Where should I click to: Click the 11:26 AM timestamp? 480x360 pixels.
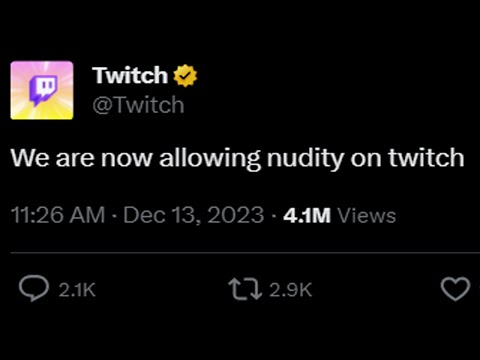click(58, 215)
